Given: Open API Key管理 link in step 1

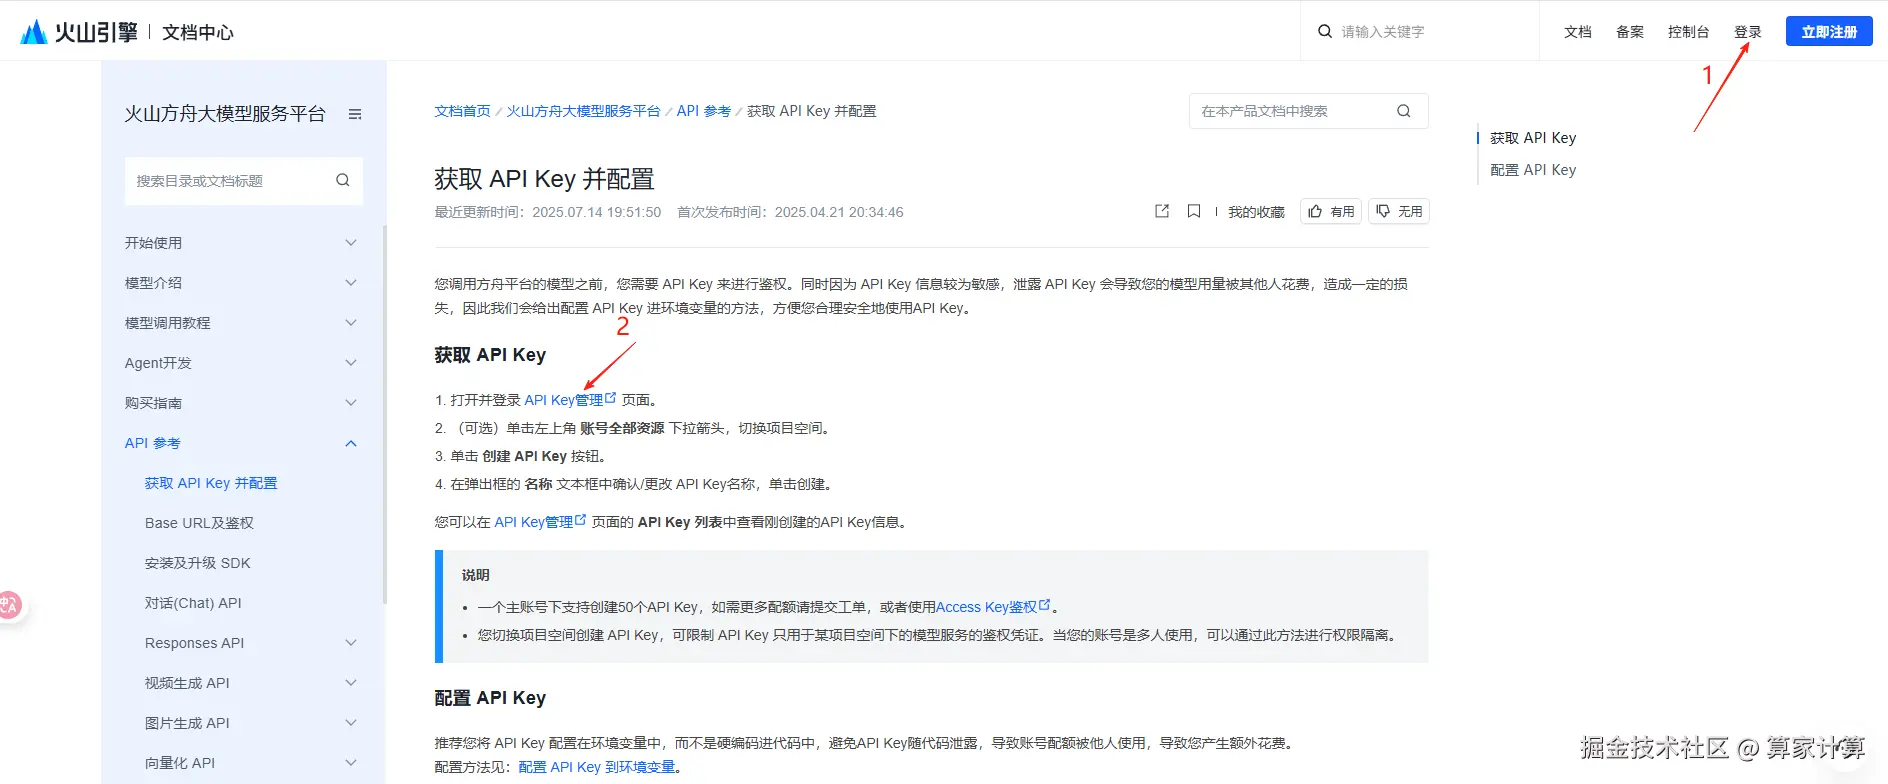Looking at the screenshot, I should click(570, 400).
